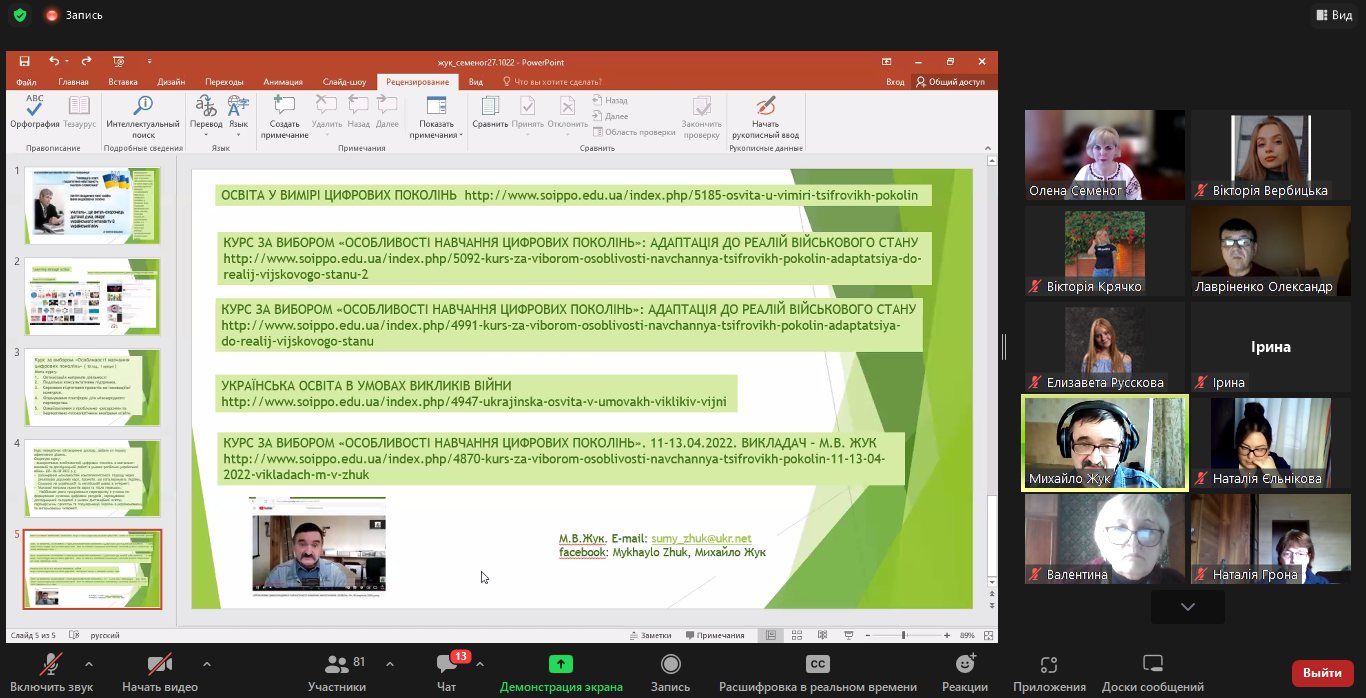Select Олена Семеног video tile
The width and height of the screenshot is (1366, 698).
pyautogui.click(x=1104, y=156)
